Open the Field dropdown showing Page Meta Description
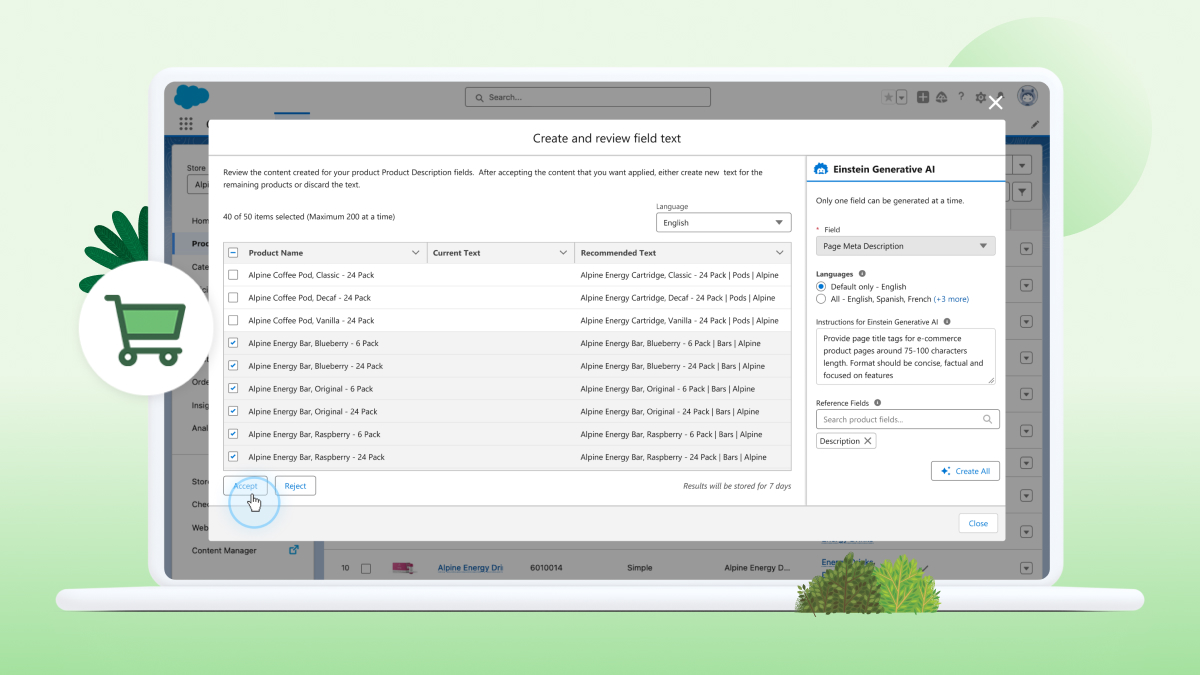Image resolution: width=1200 pixels, height=675 pixels. click(905, 245)
